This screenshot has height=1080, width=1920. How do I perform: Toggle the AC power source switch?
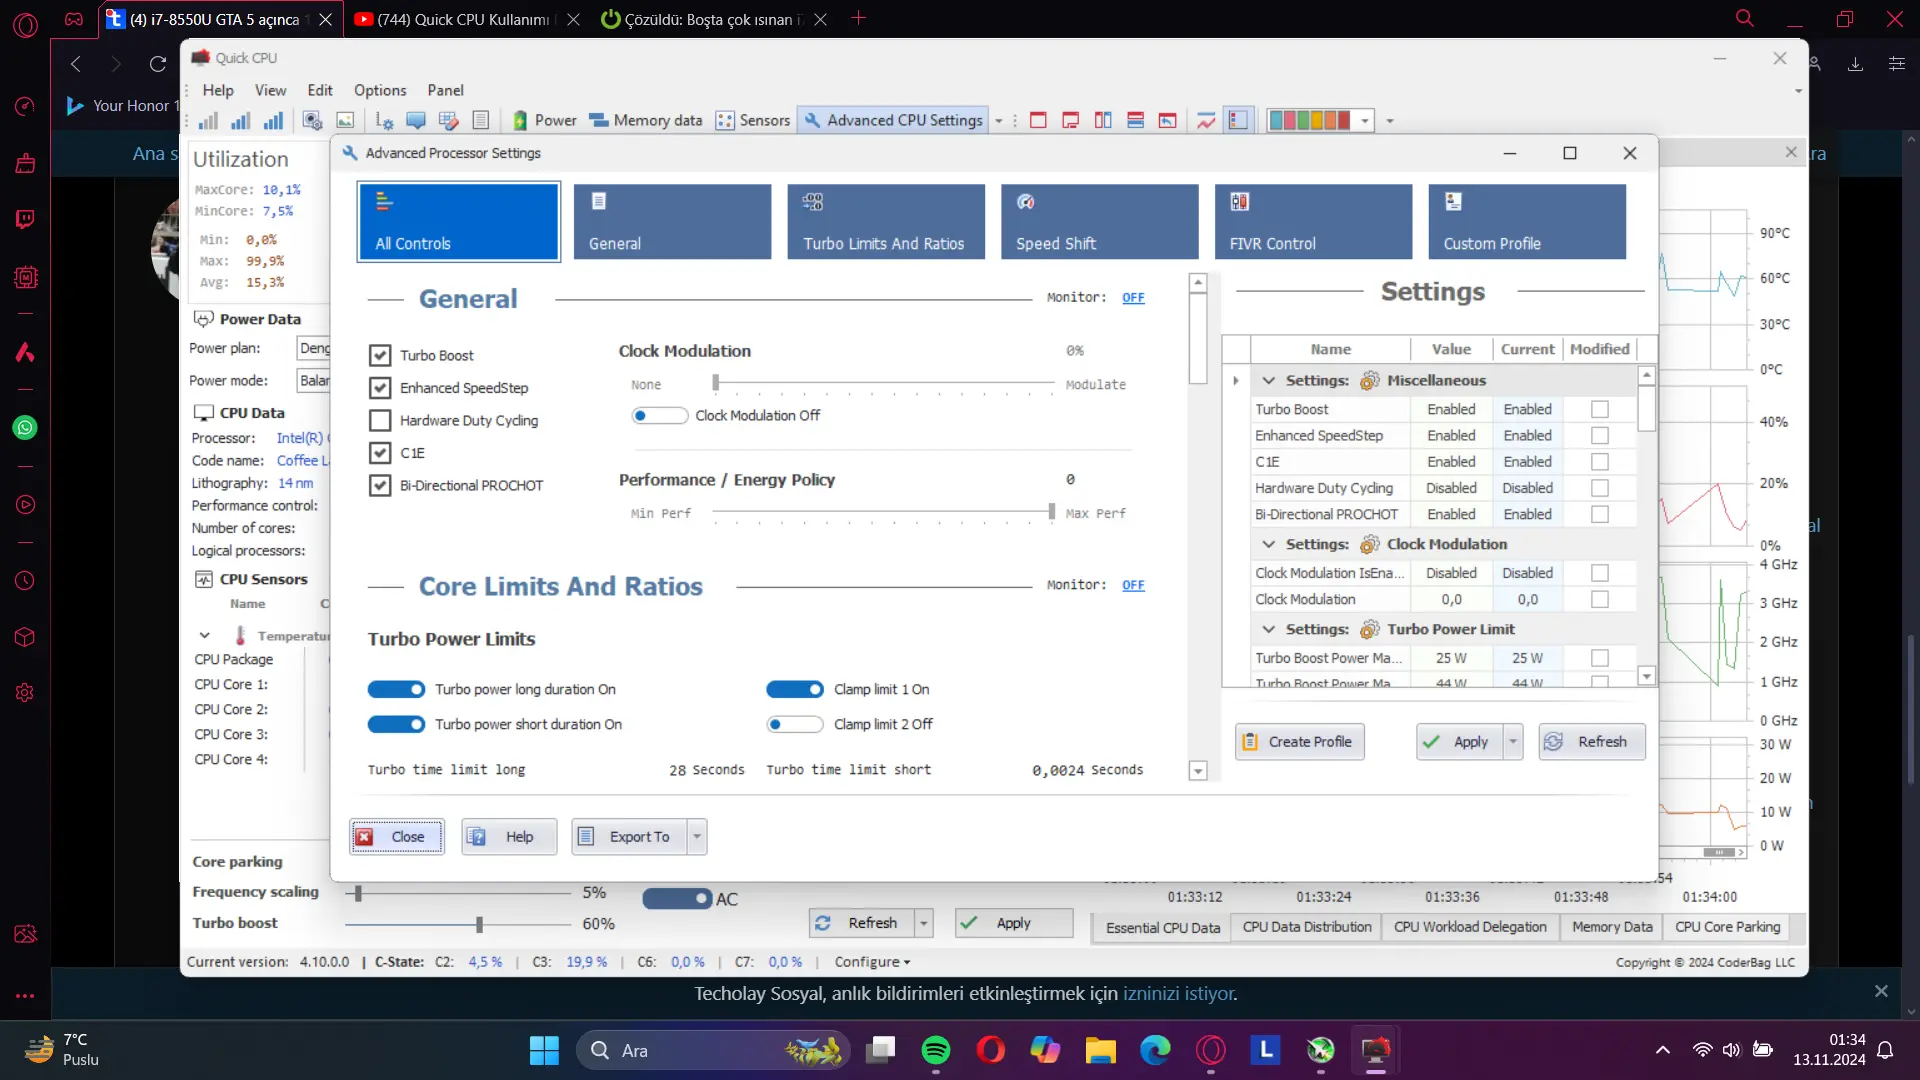point(677,899)
